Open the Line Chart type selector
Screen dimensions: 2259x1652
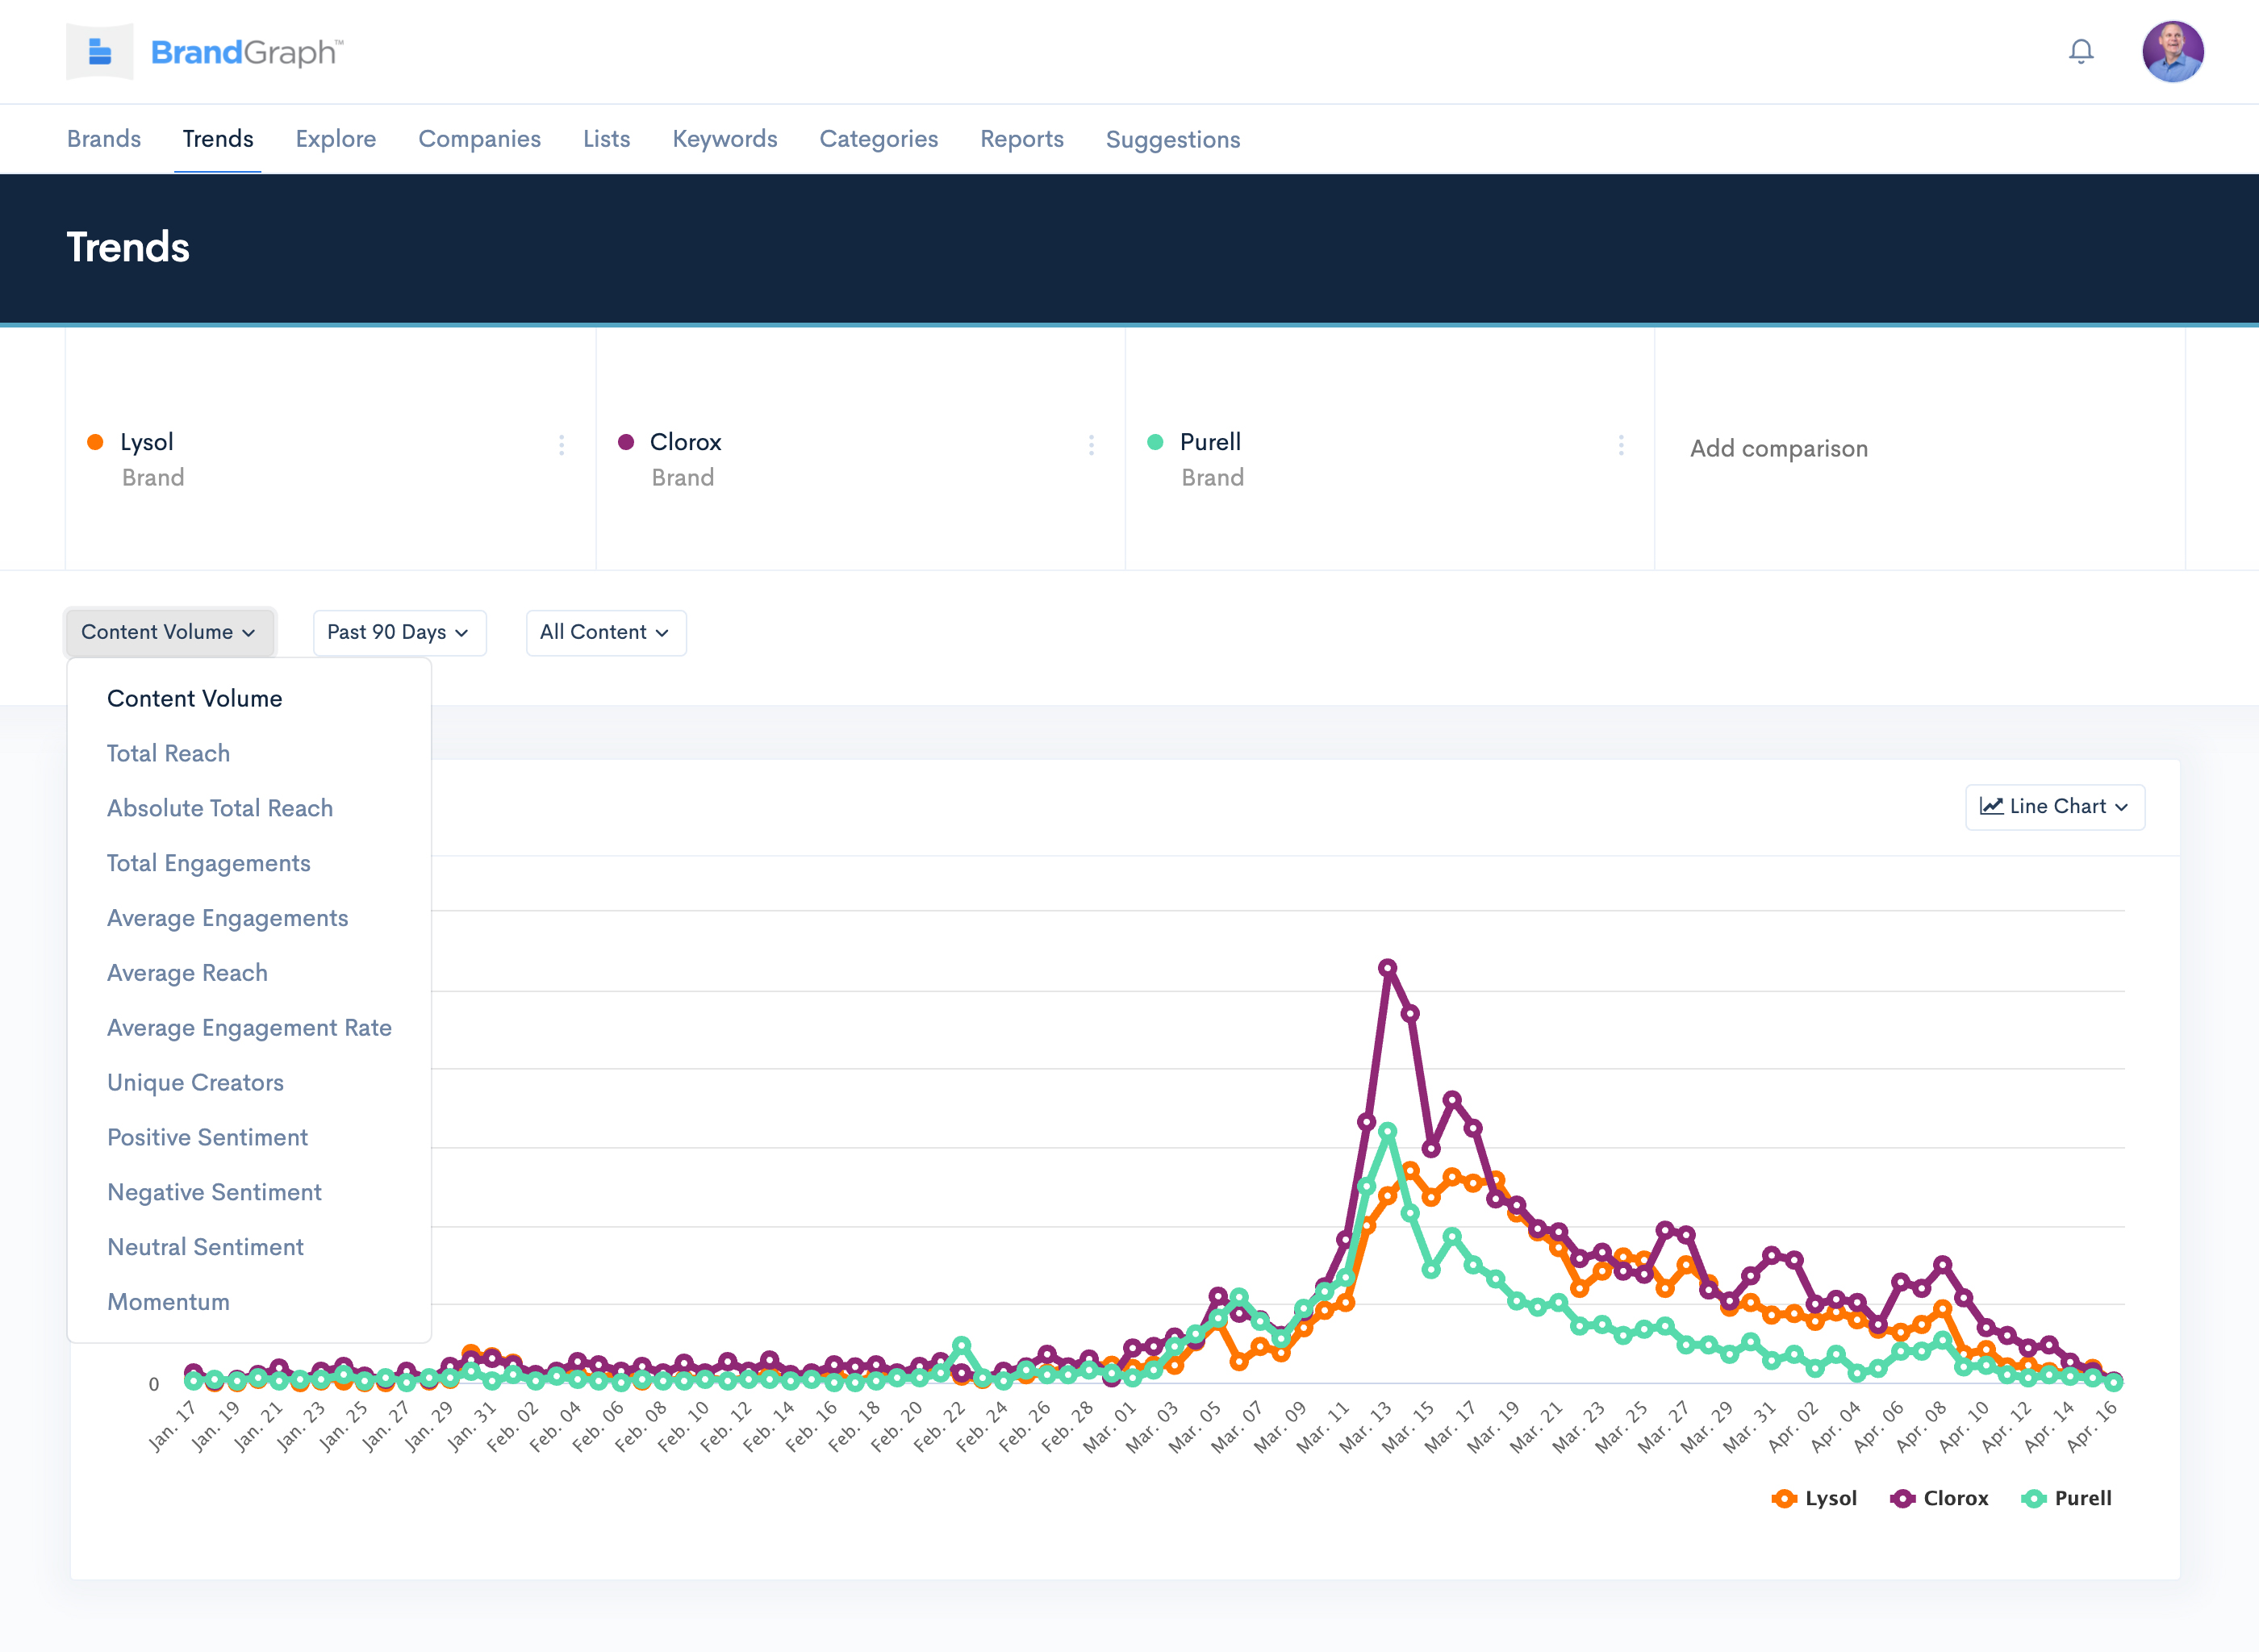2054,806
